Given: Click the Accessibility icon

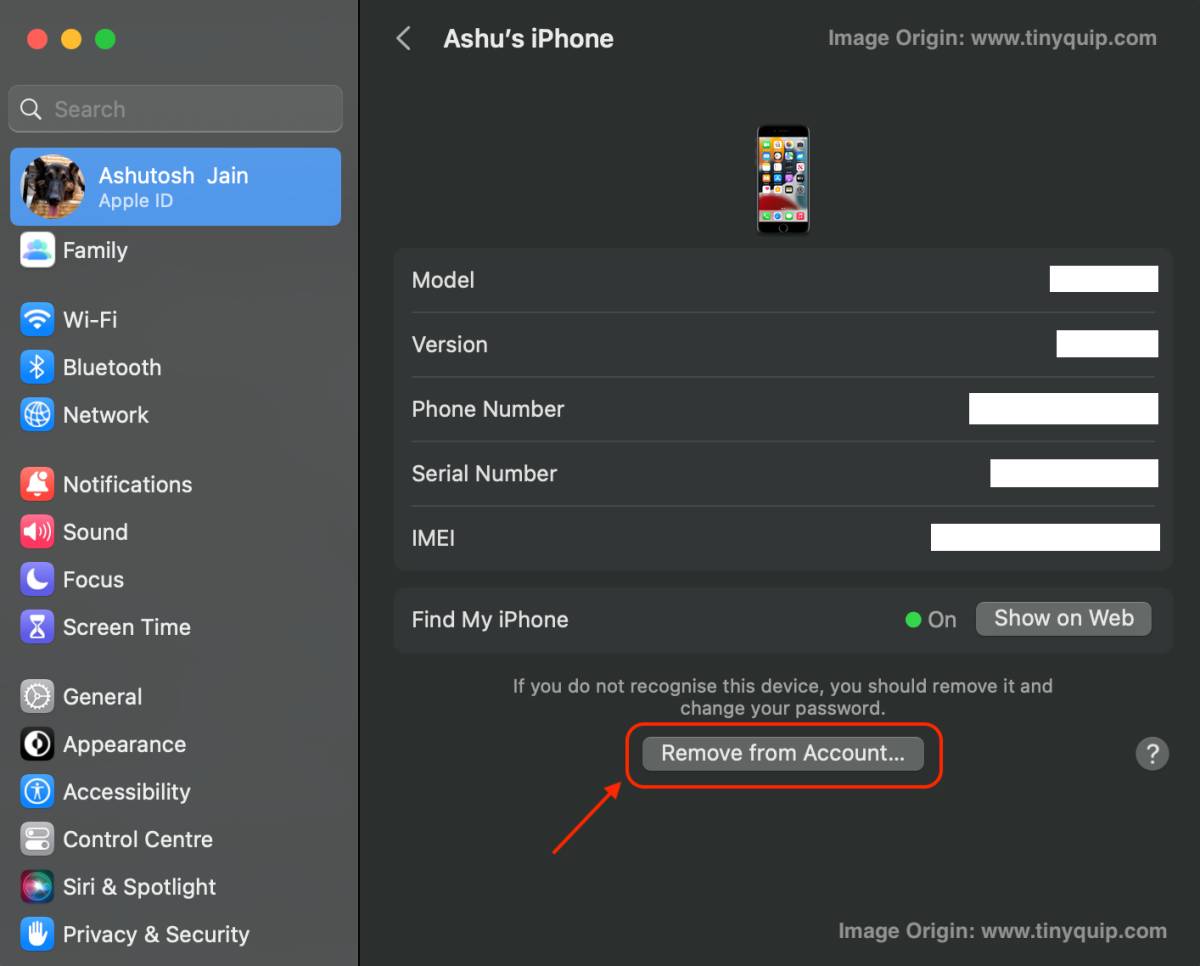Looking at the screenshot, I should click(37, 792).
